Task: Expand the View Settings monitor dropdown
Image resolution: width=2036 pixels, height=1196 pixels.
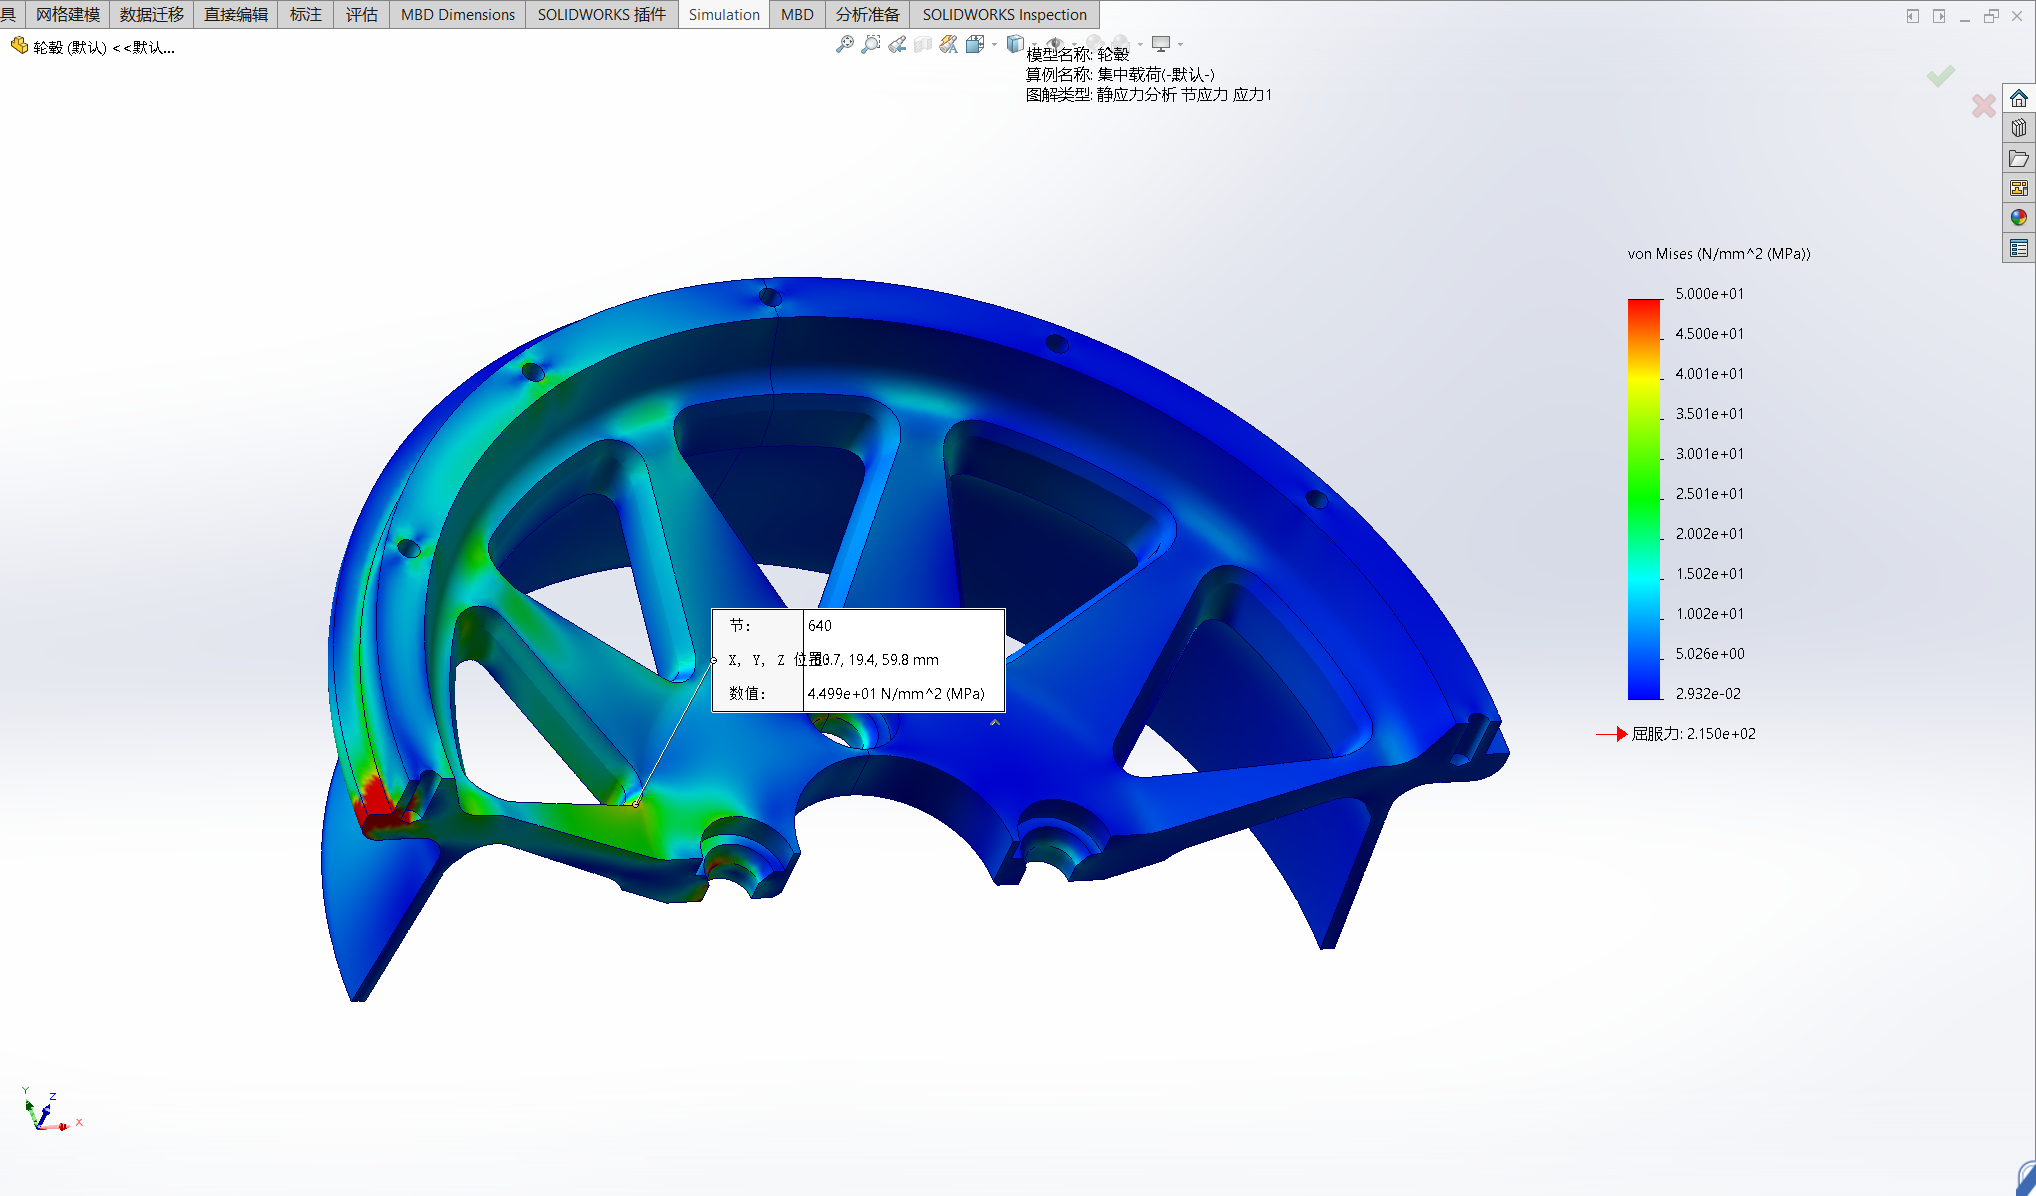Action: coord(1180,44)
